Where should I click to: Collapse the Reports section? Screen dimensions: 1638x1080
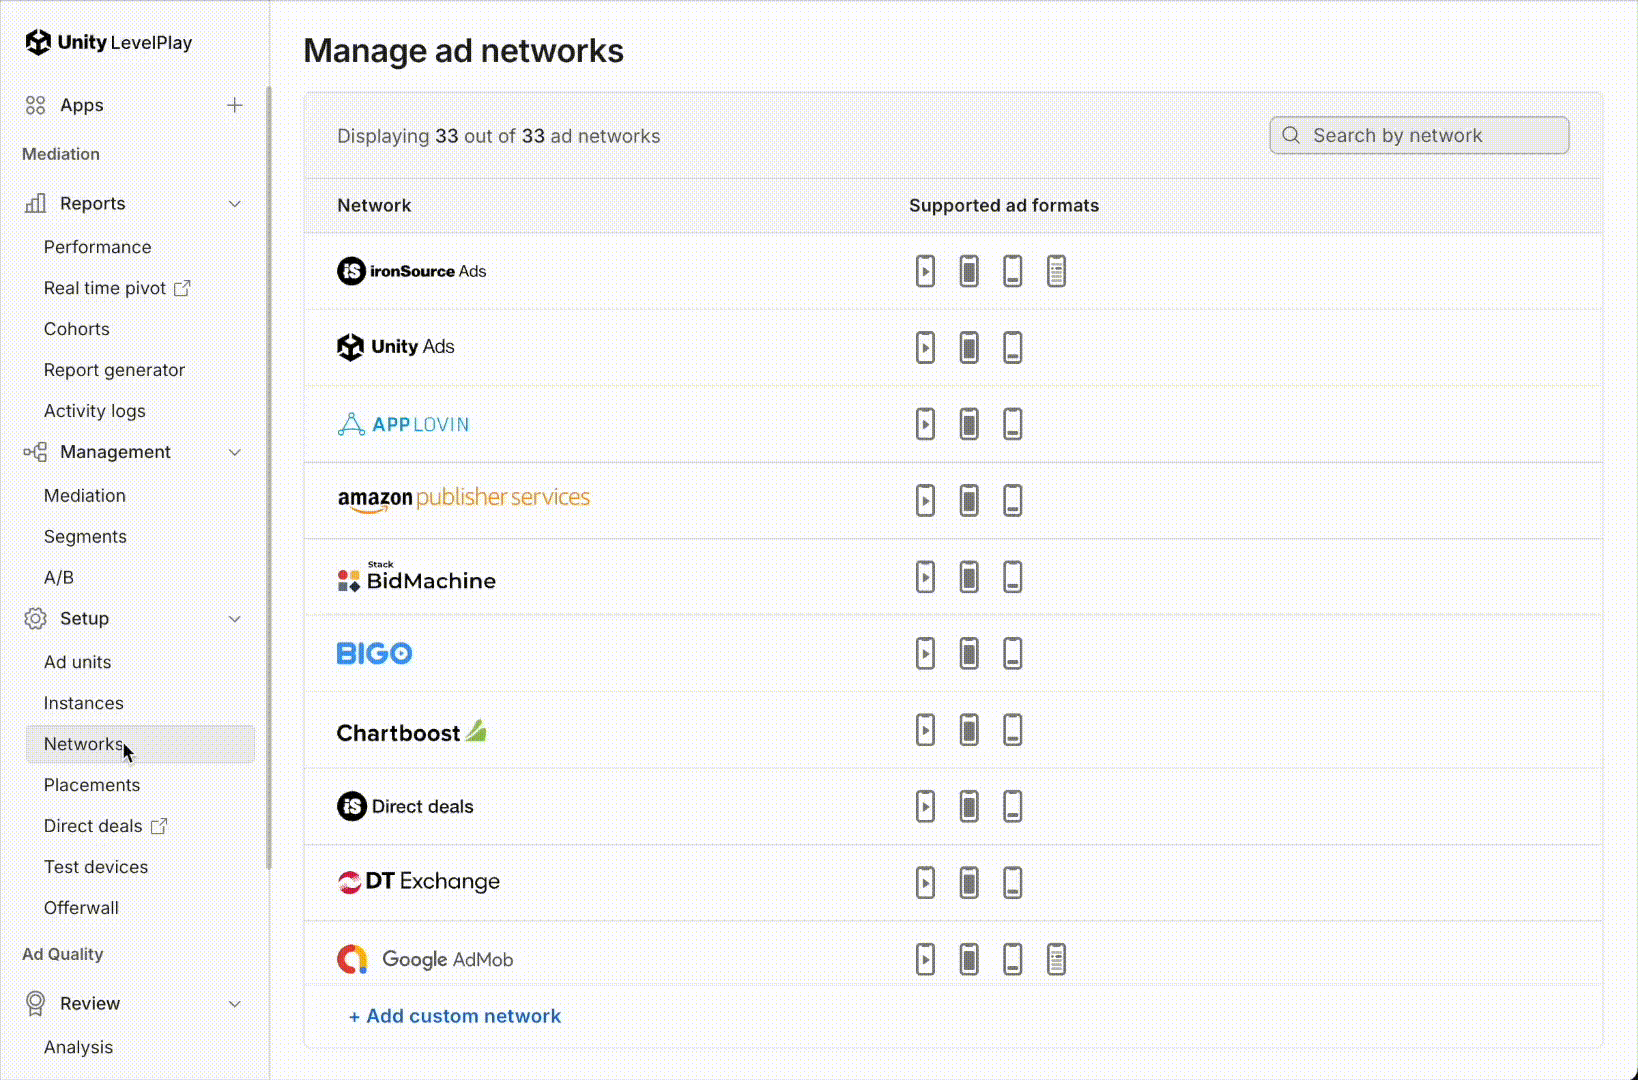[x=235, y=203]
